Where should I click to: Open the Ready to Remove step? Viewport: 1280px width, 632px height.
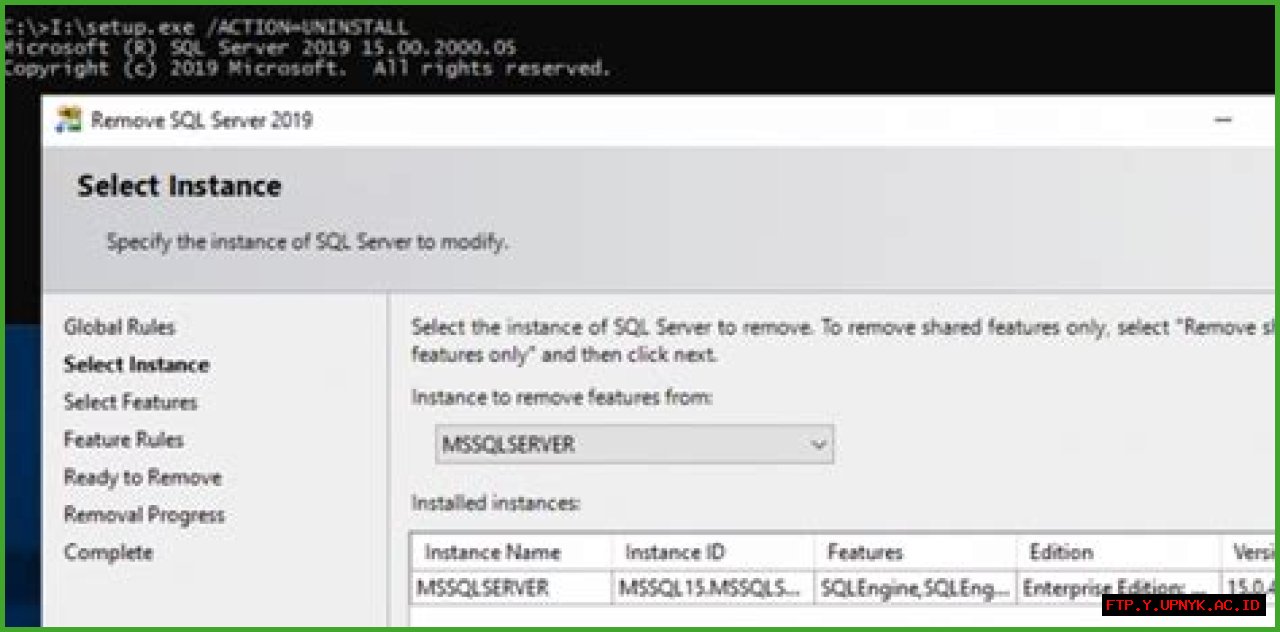point(142,477)
